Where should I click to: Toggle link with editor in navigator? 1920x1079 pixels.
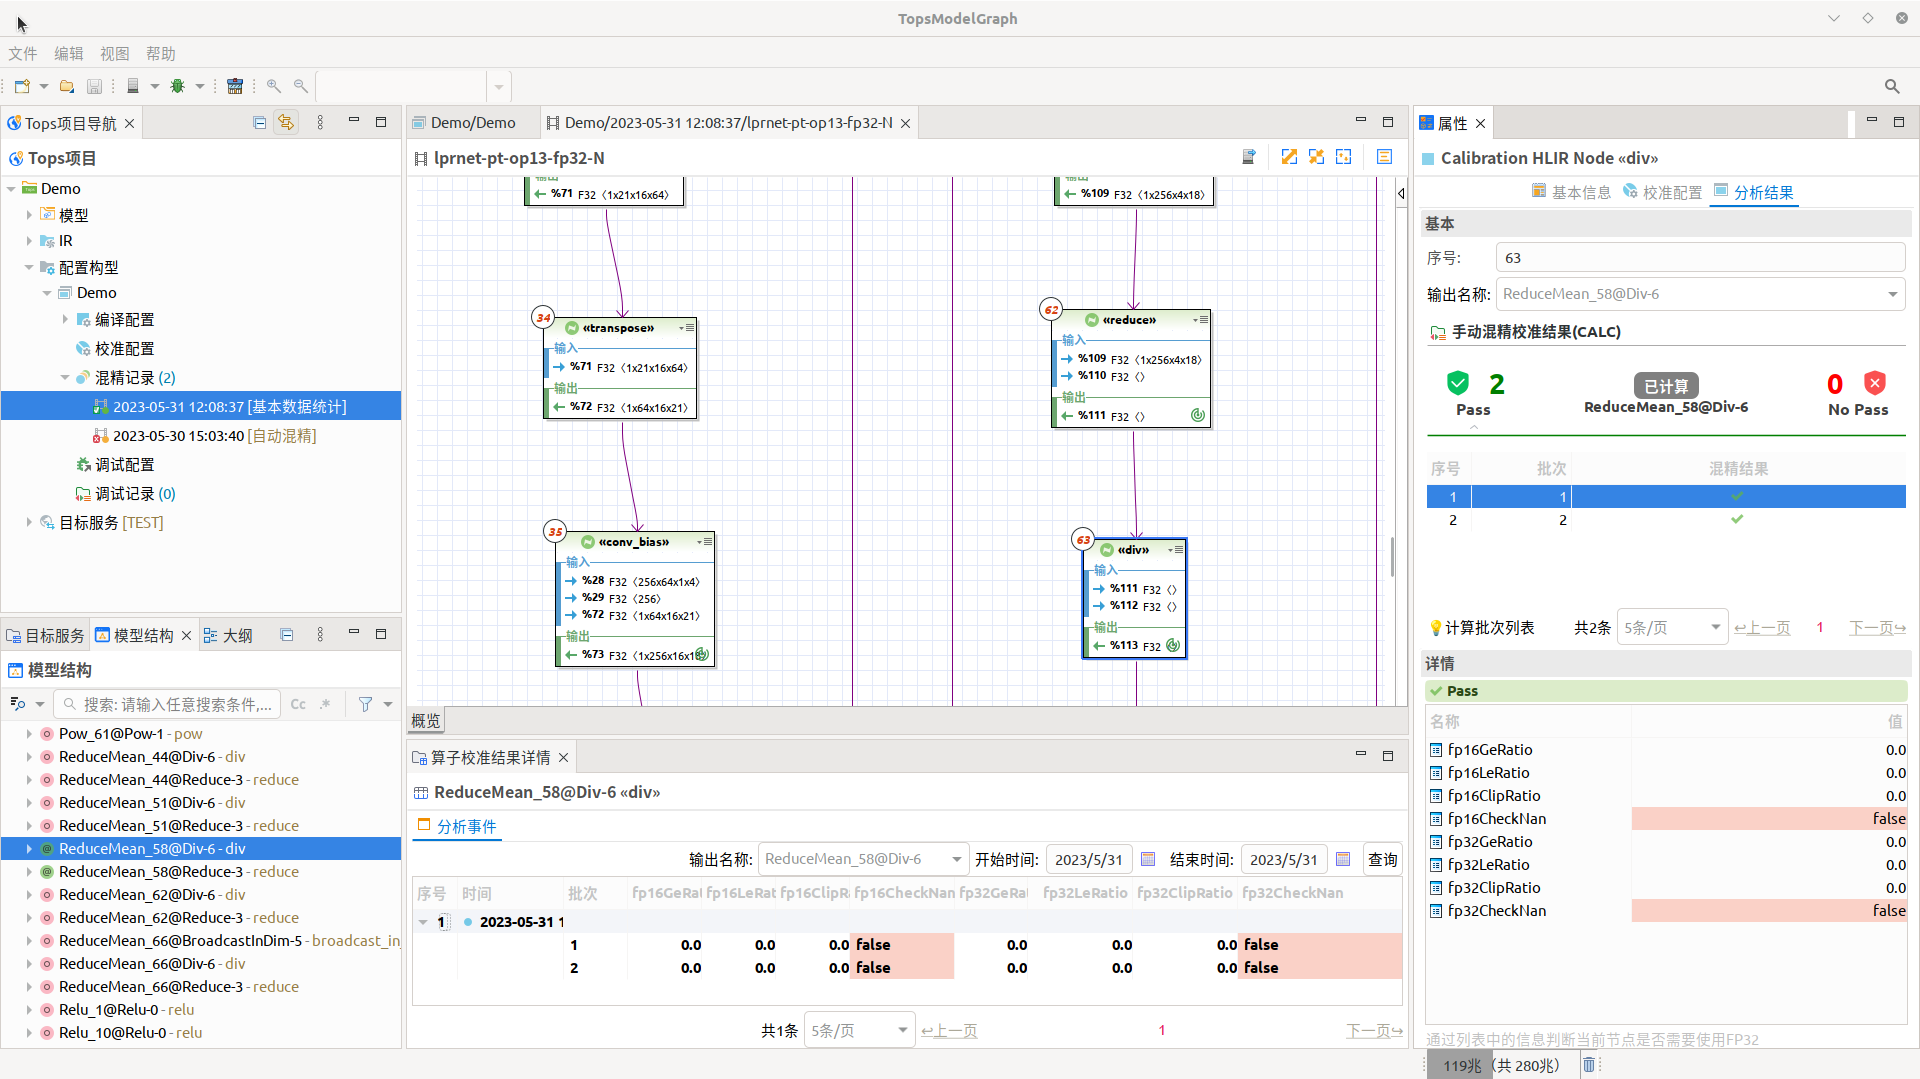tap(286, 122)
